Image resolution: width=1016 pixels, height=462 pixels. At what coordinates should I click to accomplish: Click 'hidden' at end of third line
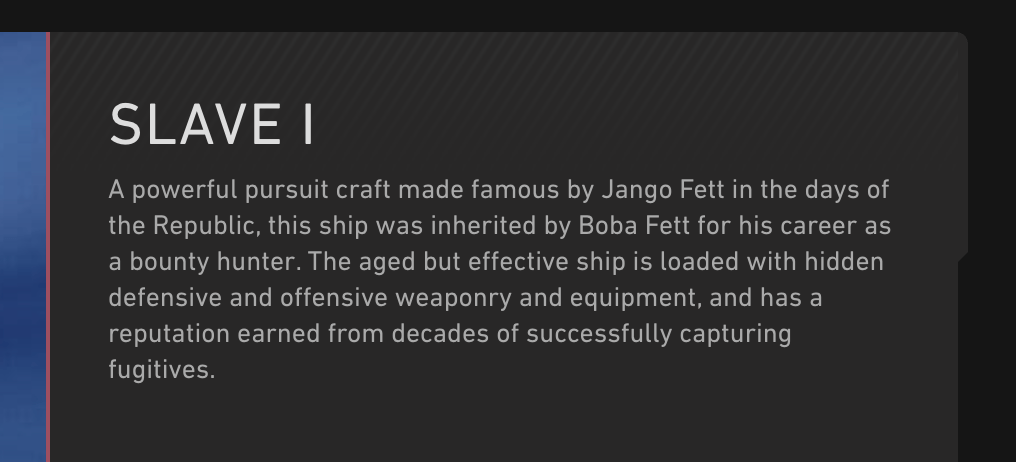(x=844, y=262)
